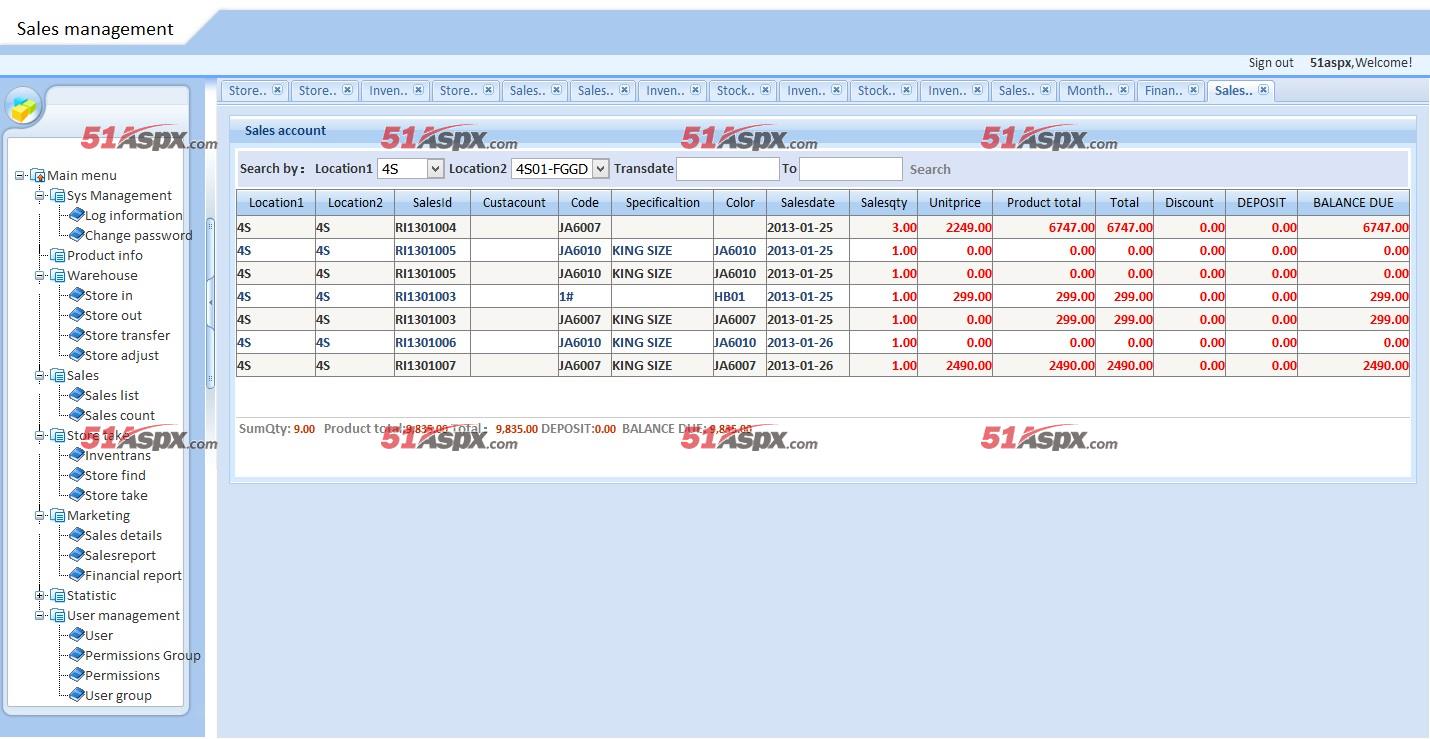This screenshot has width=1430, height=739.
Task: Switch to the Month.. tab
Action: tap(1089, 90)
